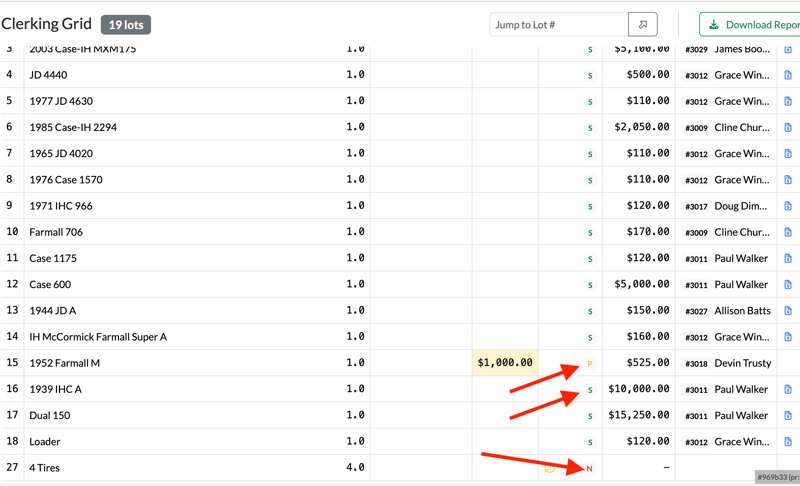Open document icon in 1939 IHC A row

tap(788, 389)
